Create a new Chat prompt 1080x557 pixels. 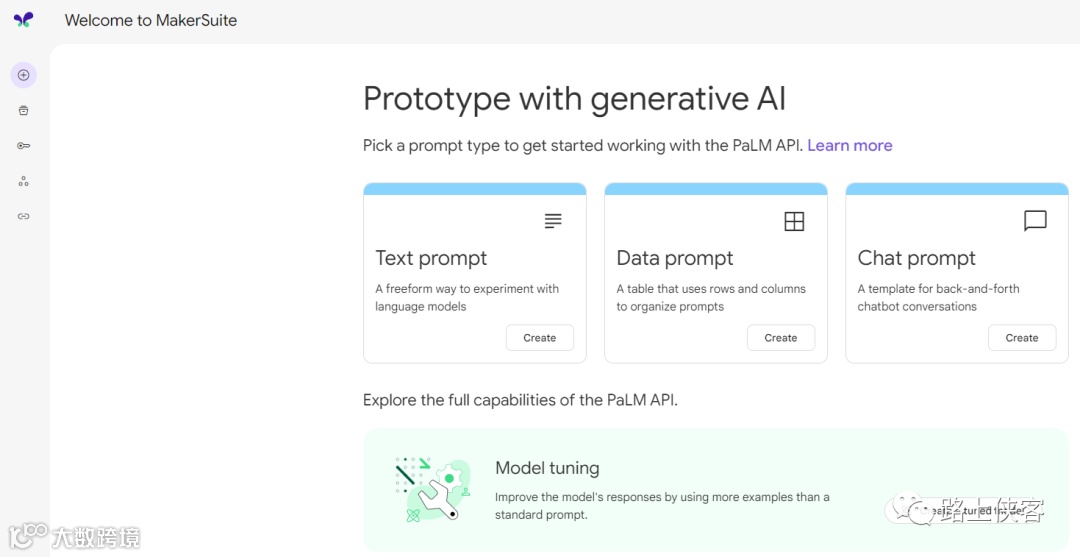tap(1021, 338)
